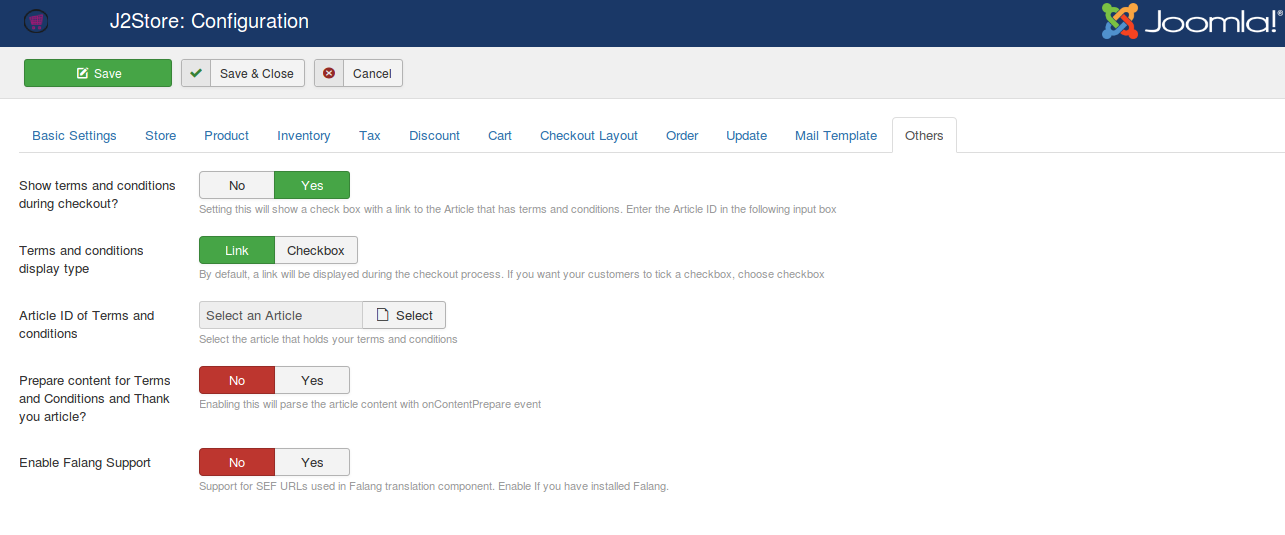
Task: Enable Prepare content option with Yes
Action: point(312,380)
